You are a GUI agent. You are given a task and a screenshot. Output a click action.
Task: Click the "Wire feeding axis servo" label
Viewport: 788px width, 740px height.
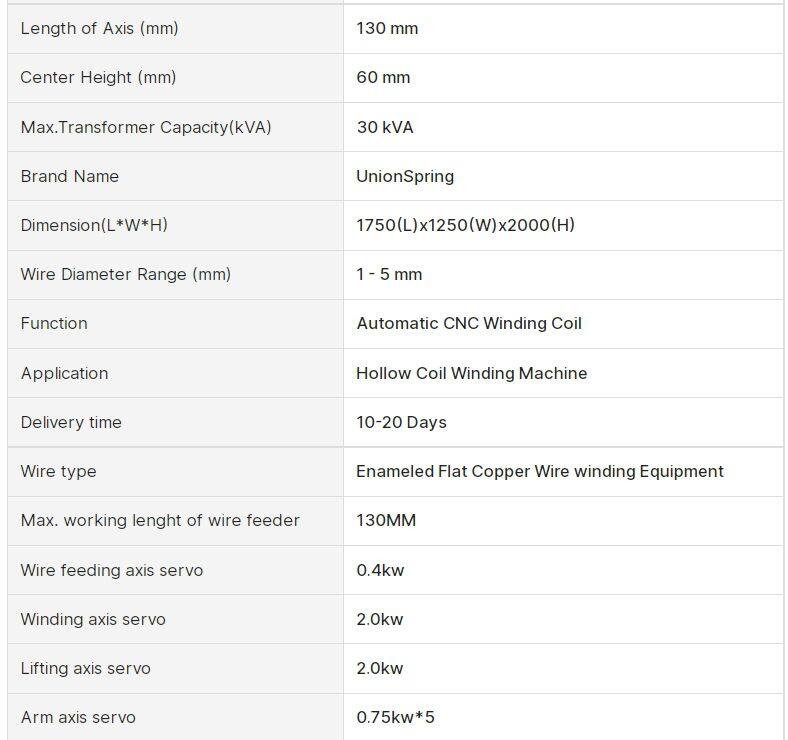(112, 570)
